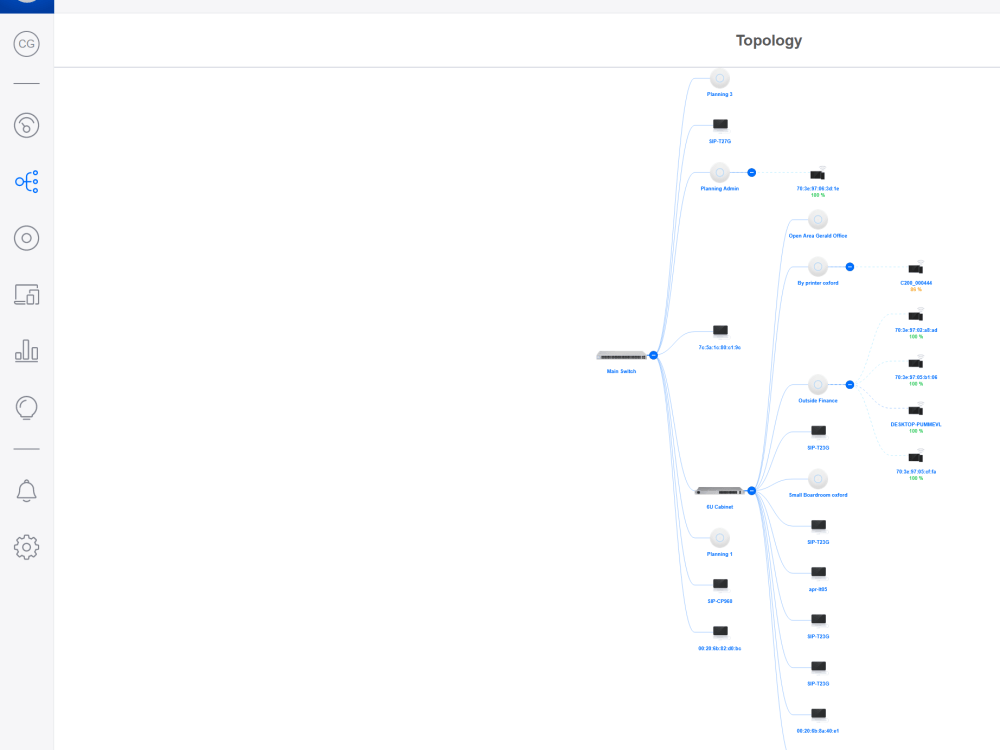Screen dimensions: 1000x750
Task: Select the Open Area Gerald Office AP icon
Action: tap(818, 219)
